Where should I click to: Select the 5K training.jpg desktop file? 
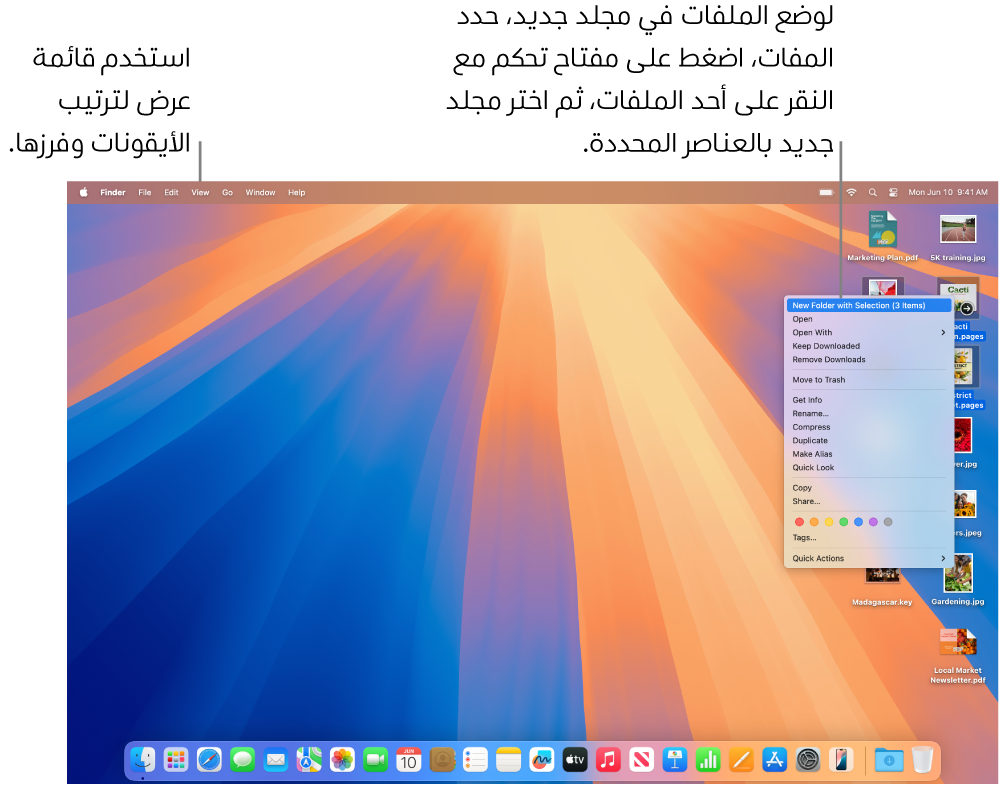point(958,237)
